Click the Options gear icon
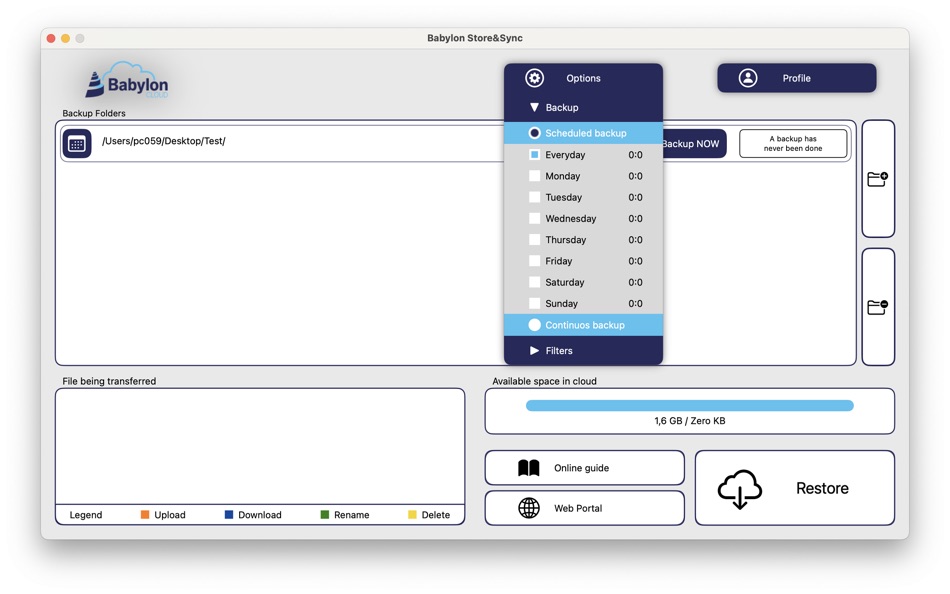Image resolution: width=950 pixels, height=594 pixels. coord(534,78)
